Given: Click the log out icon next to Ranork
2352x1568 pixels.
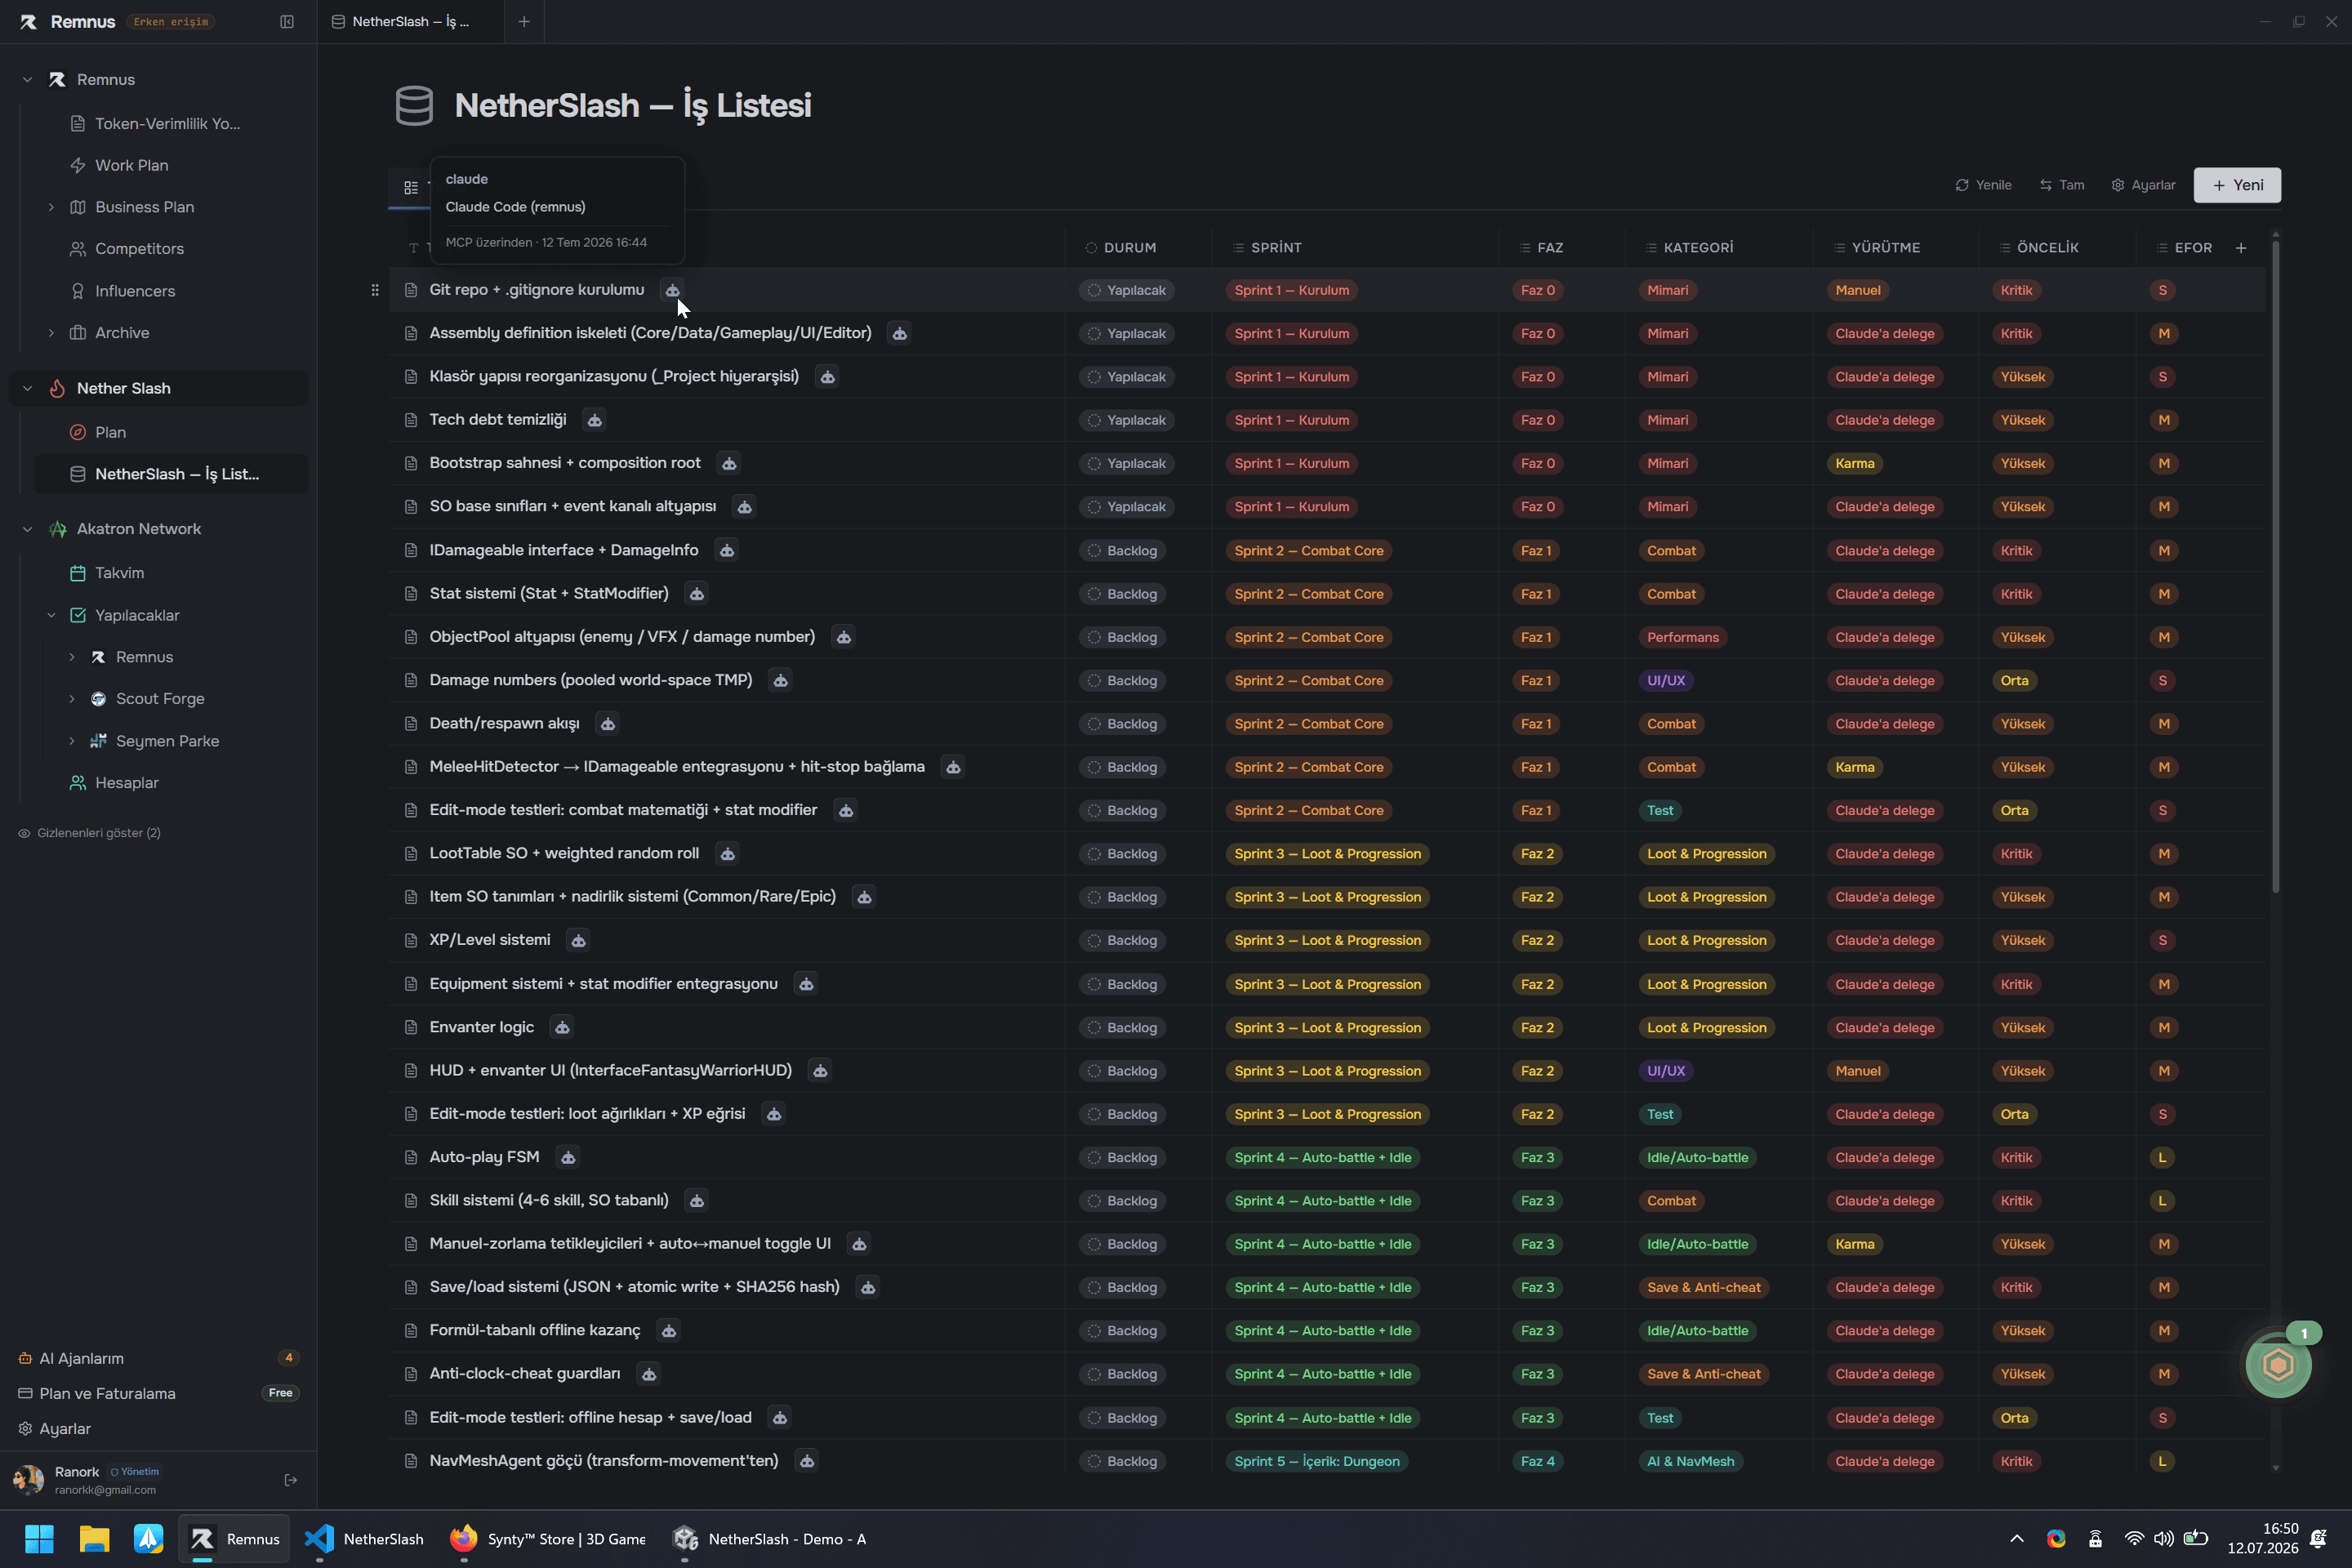Looking at the screenshot, I should tap(291, 1480).
